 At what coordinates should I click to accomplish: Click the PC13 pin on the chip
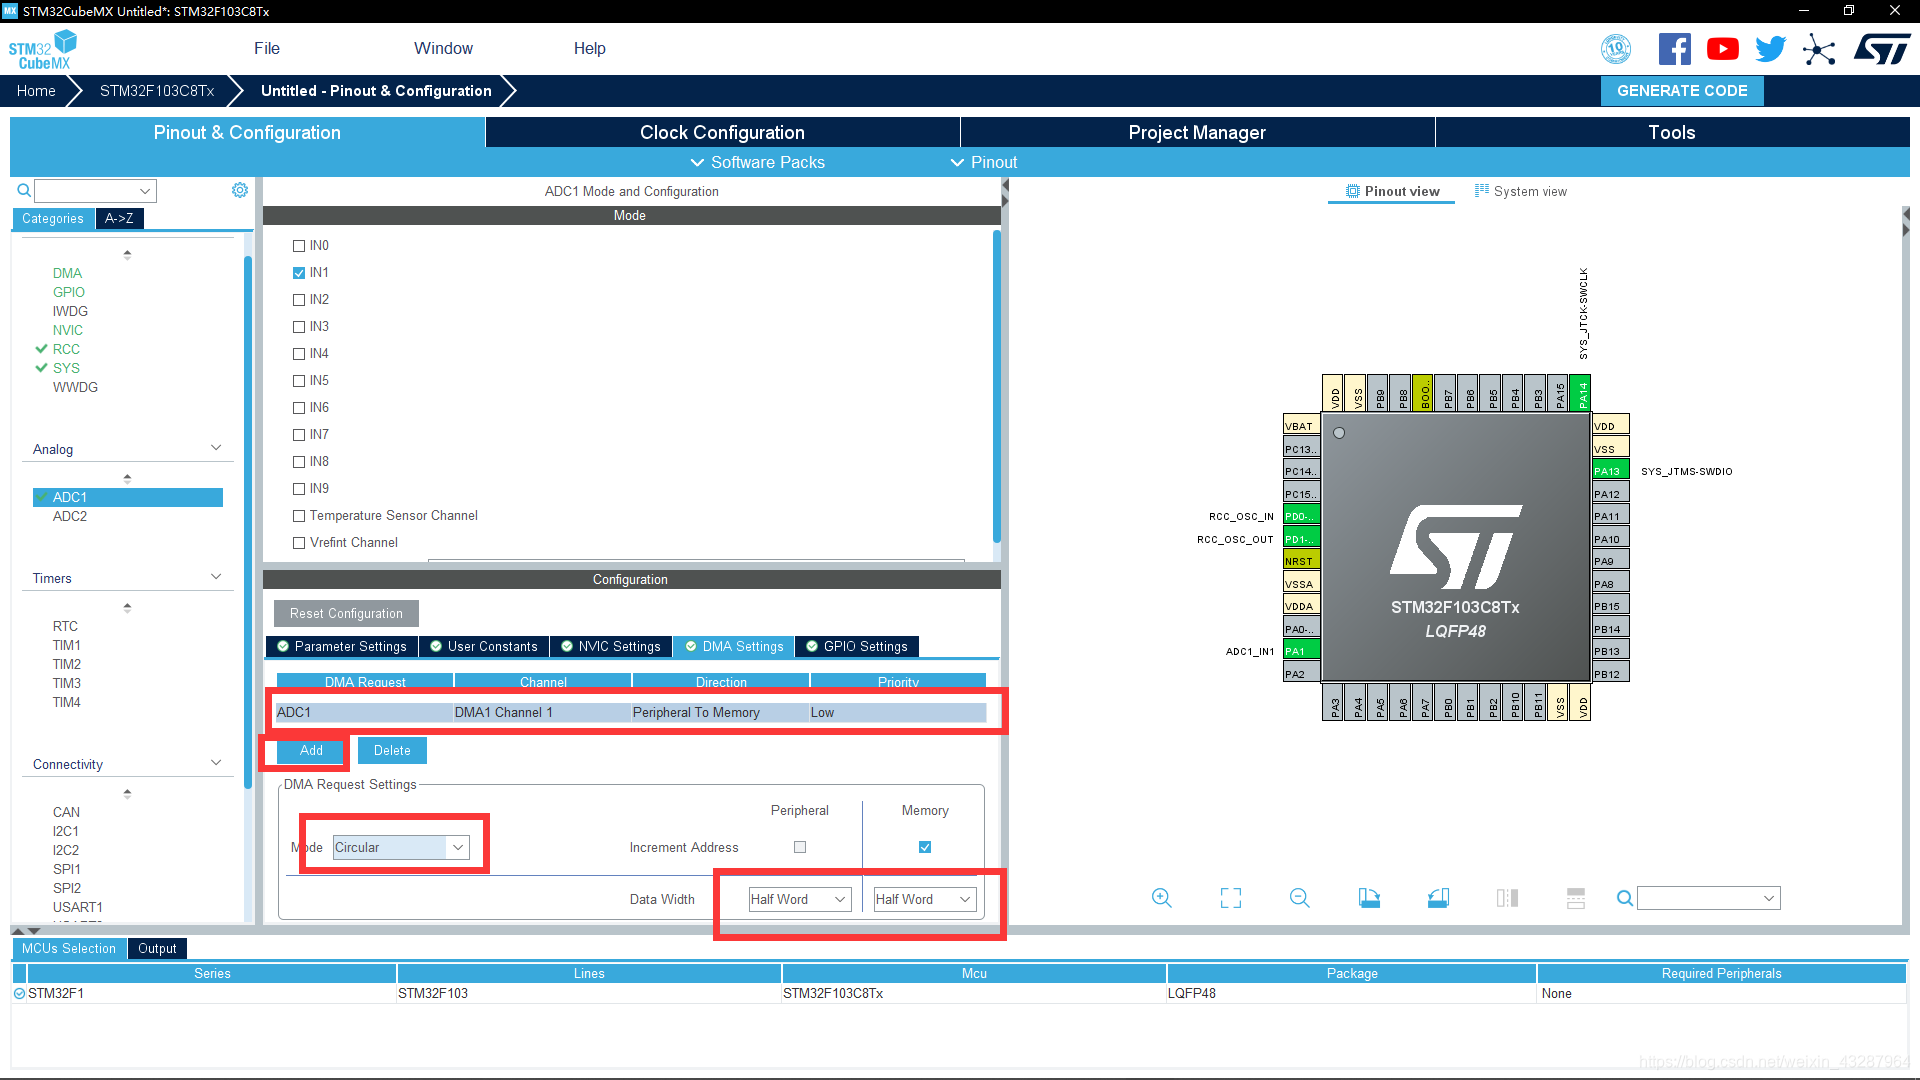(1301, 449)
